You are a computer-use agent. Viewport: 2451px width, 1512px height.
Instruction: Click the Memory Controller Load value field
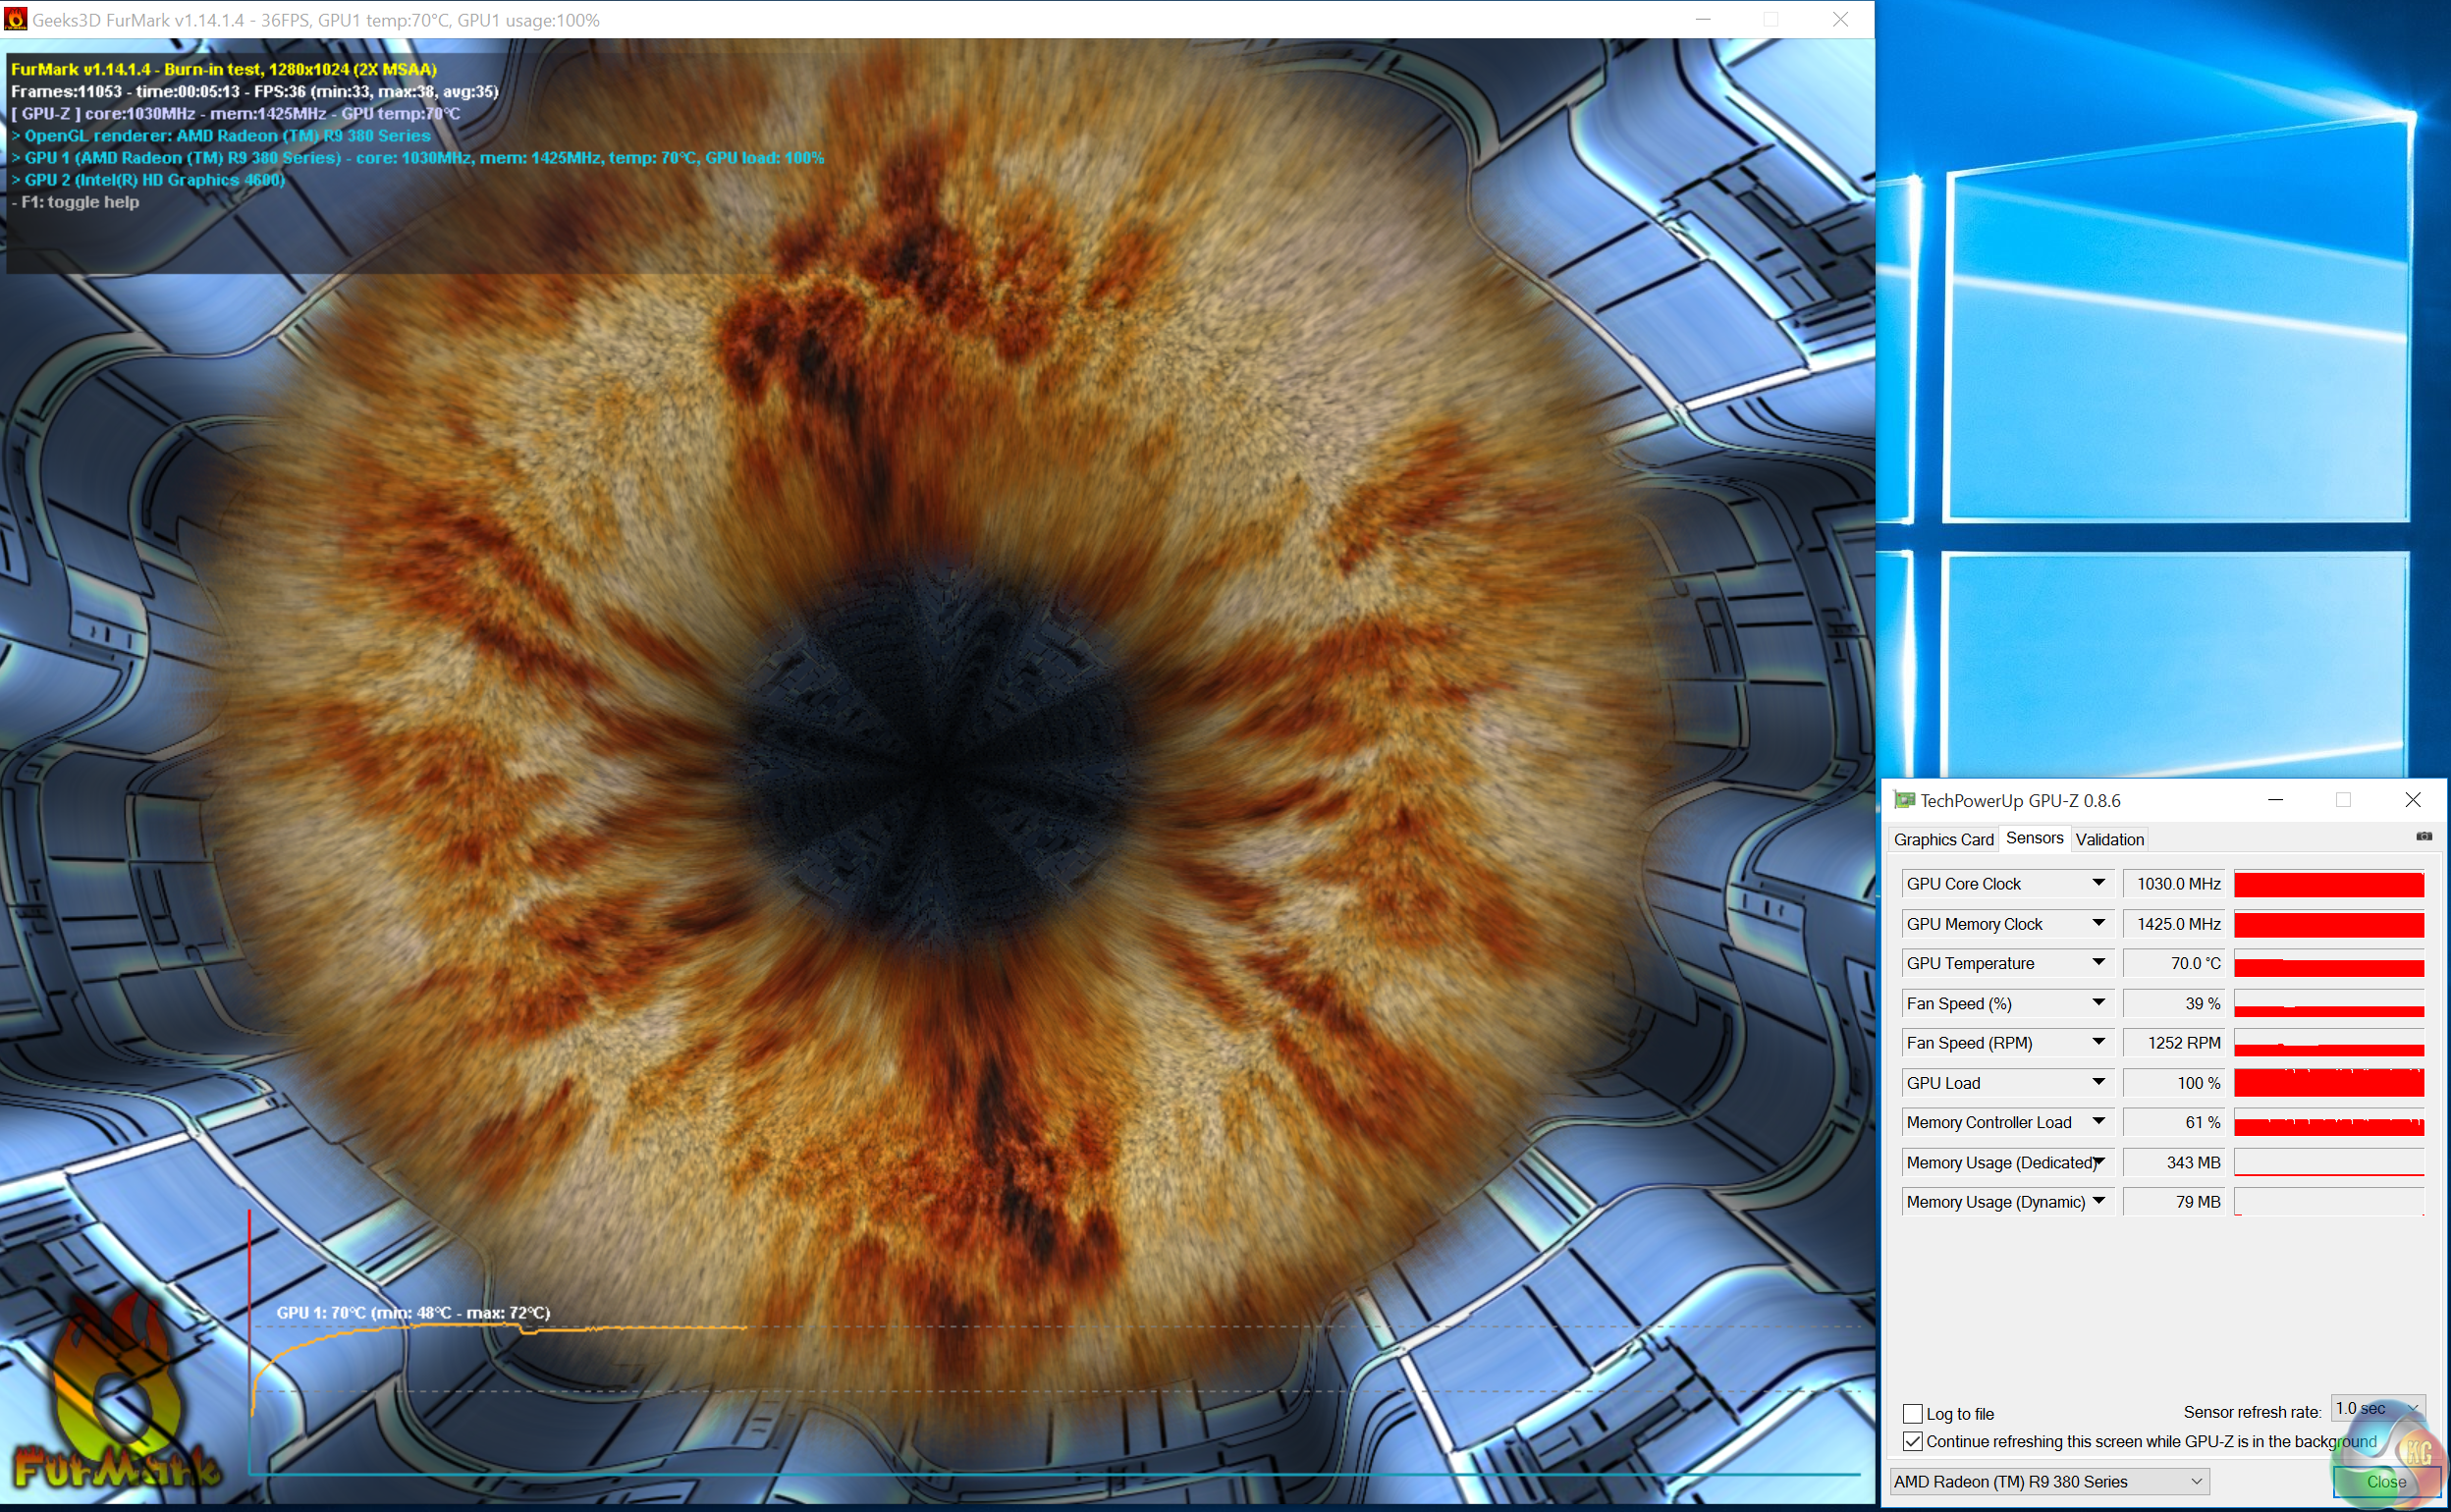tap(2173, 1122)
